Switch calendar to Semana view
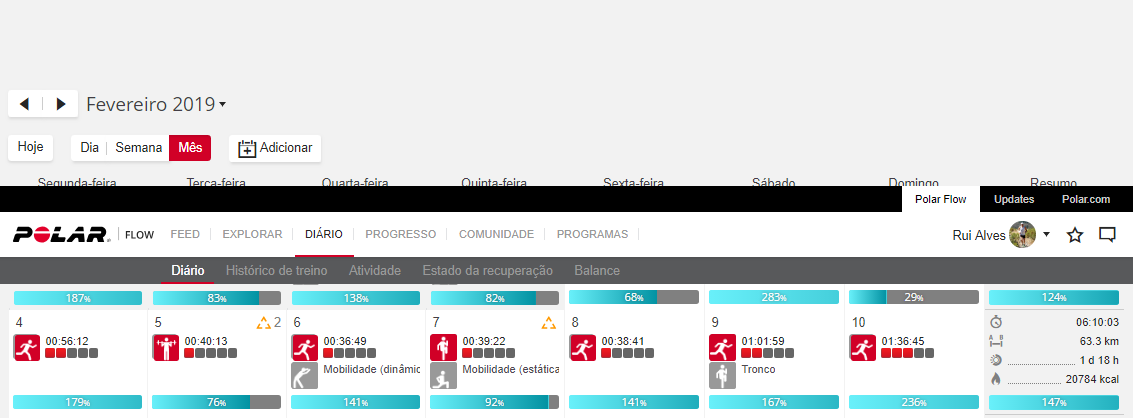The image size is (1133, 418). click(138, 148)
